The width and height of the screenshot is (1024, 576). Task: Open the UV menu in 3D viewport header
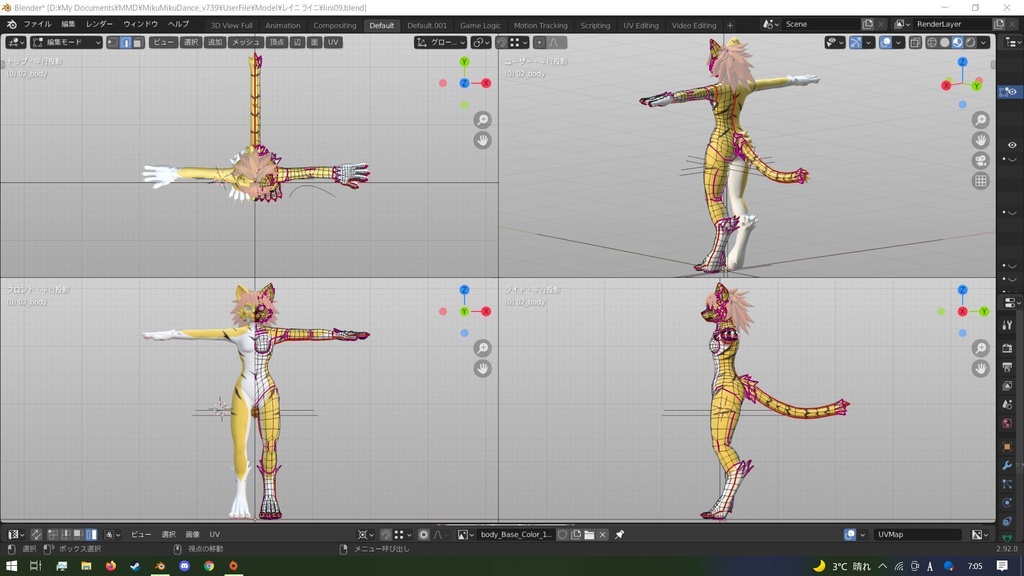pyautogui.click(x=333, y=42)
